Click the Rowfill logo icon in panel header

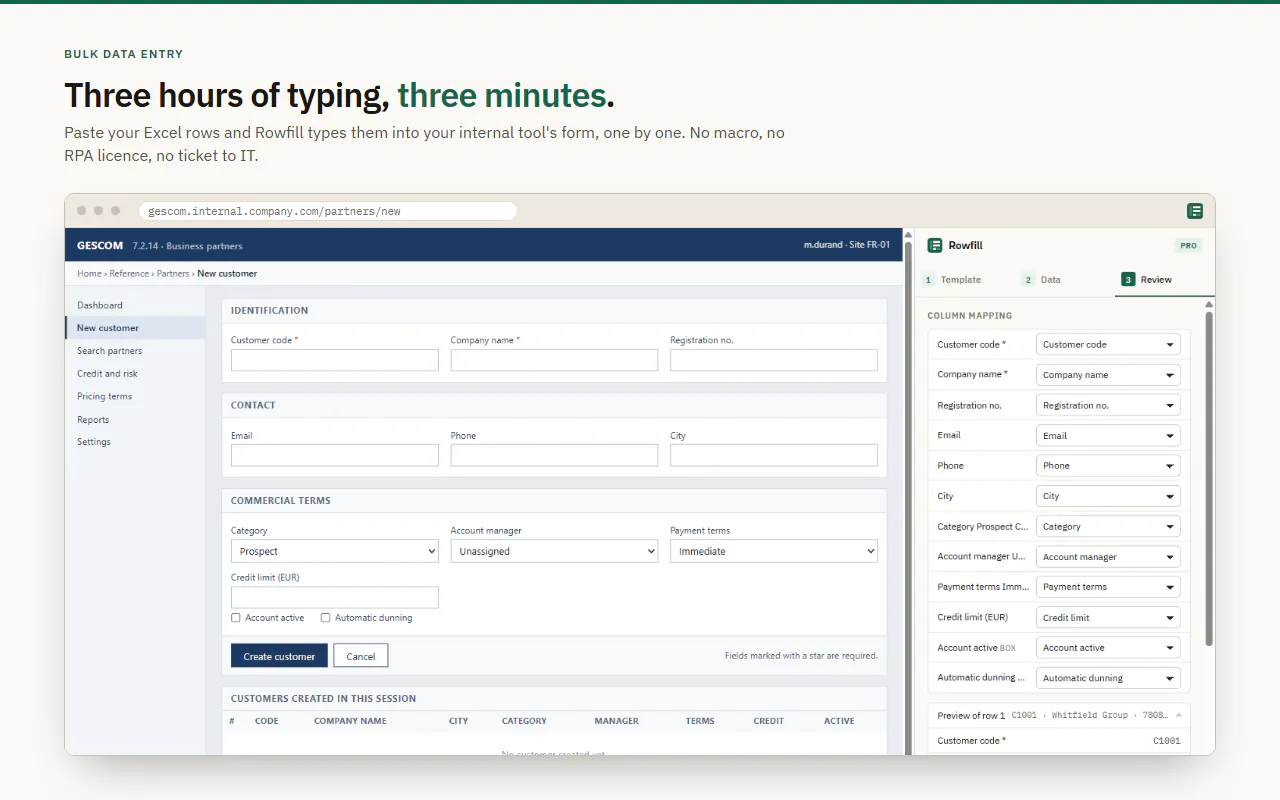935,245
